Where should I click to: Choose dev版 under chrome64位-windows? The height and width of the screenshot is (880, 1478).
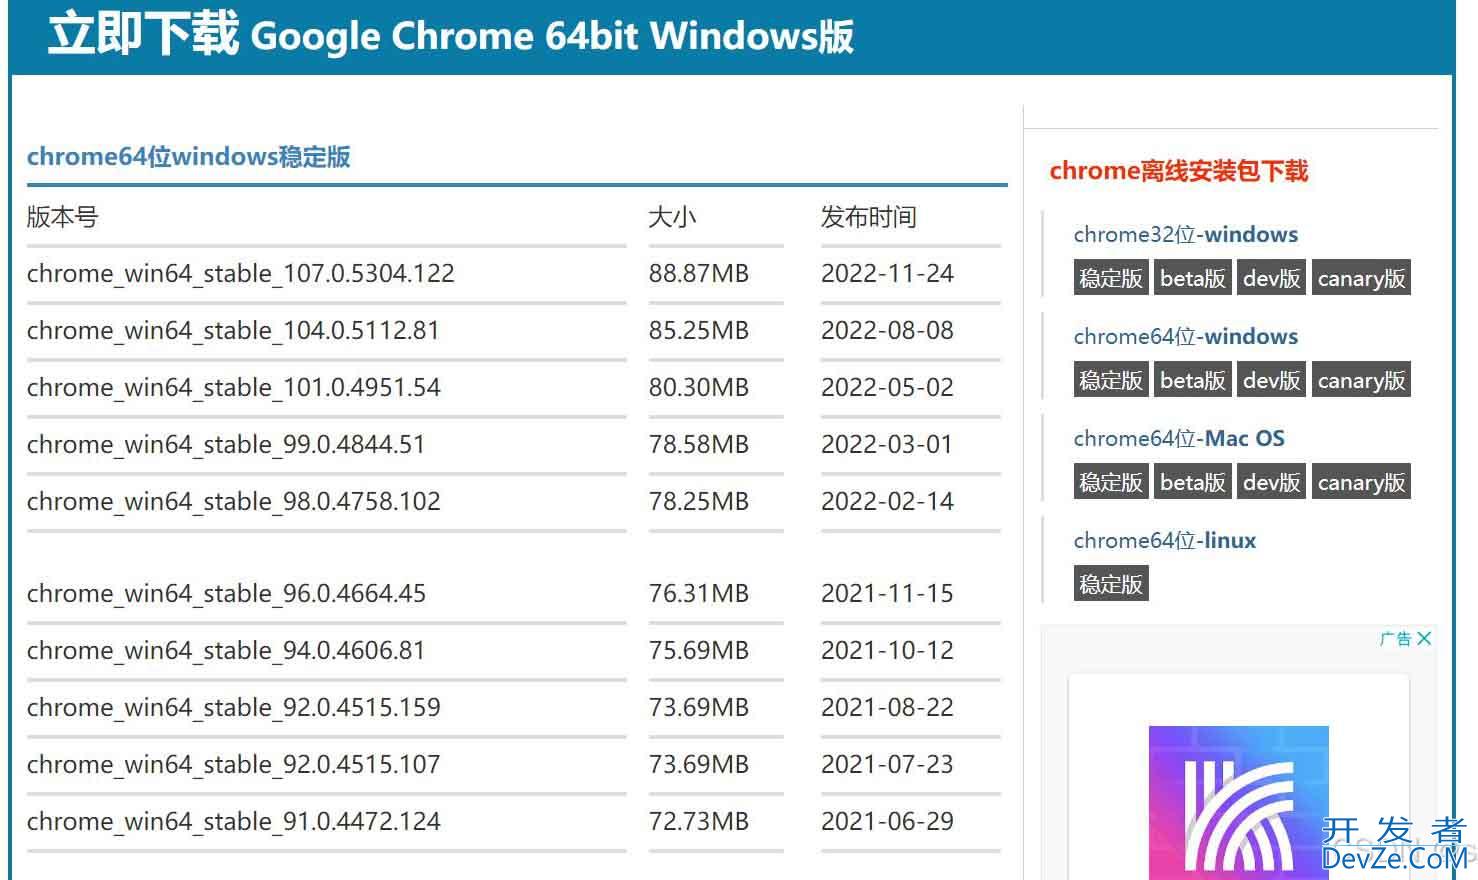coord(1272,380)
